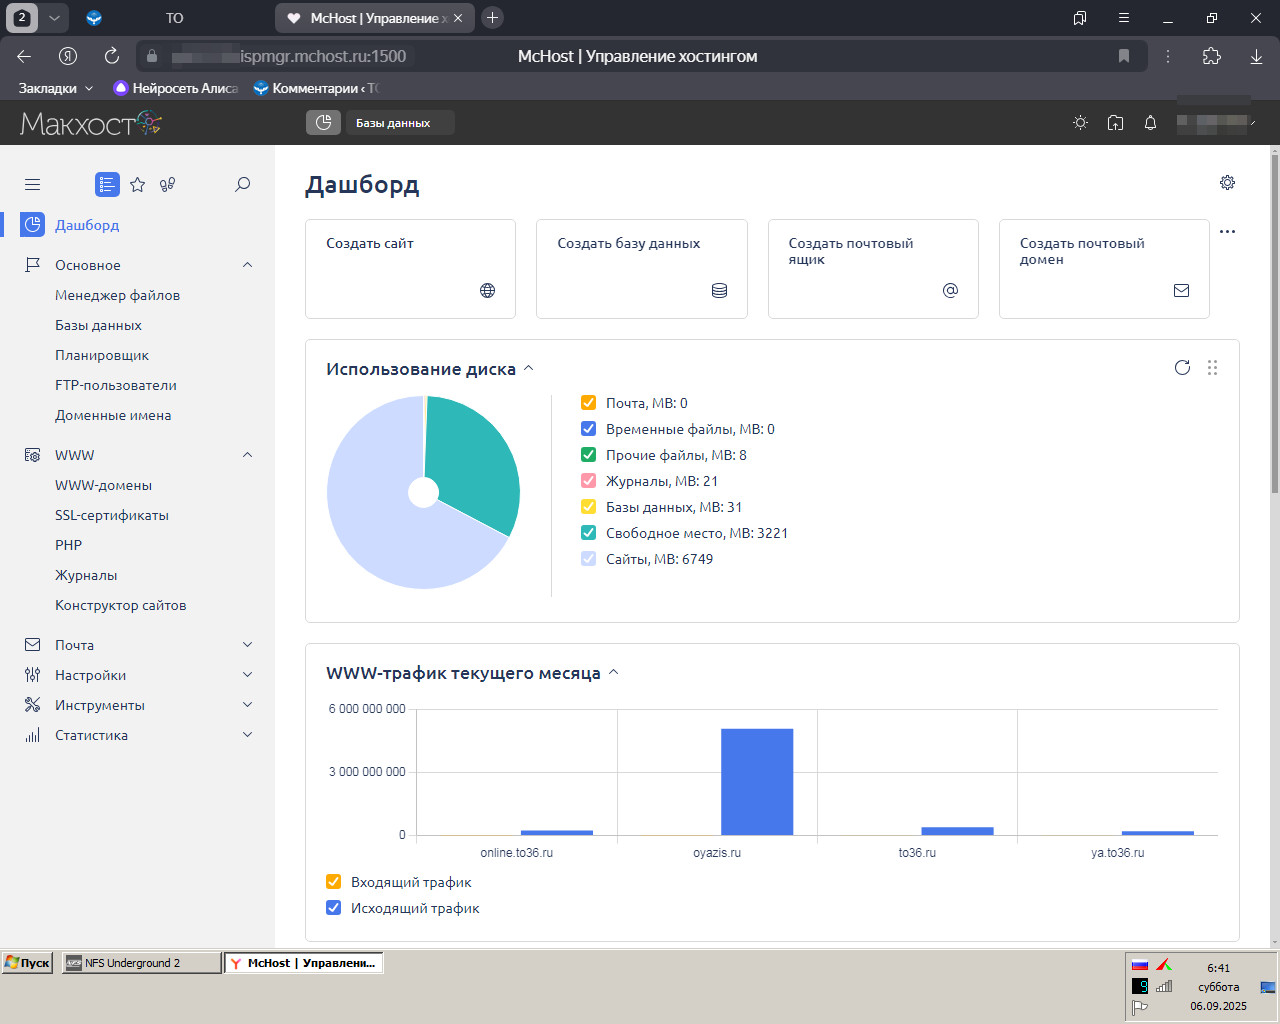
Task: Click the globe icon in Создать сайт card
Action: pyautogui.click(x=487, y=290)
